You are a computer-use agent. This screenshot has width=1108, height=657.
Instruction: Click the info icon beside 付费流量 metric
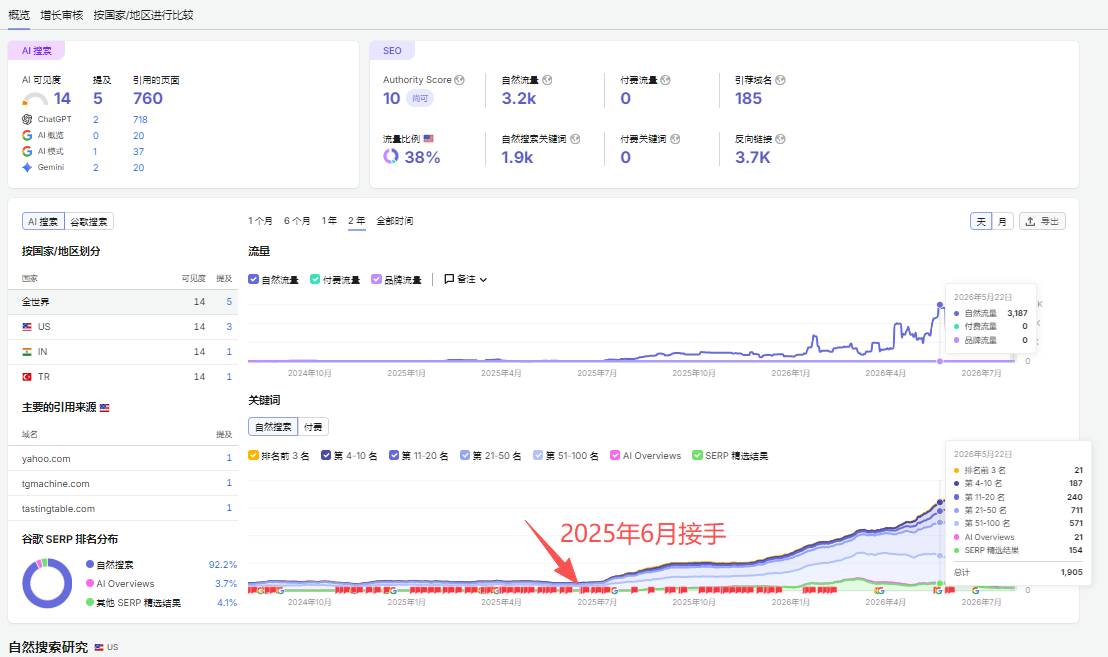665,80
